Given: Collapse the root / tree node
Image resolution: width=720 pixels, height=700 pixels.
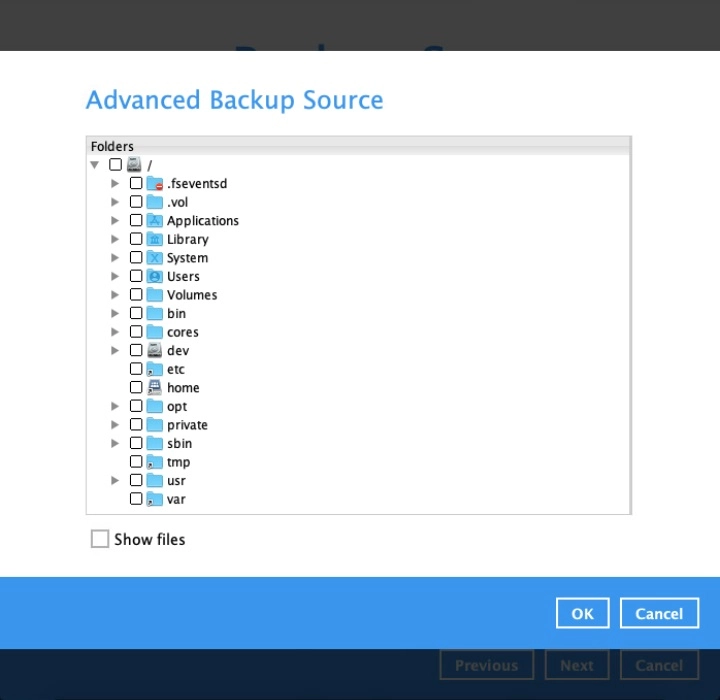Looking at the screenshot, I should point(95,164).
